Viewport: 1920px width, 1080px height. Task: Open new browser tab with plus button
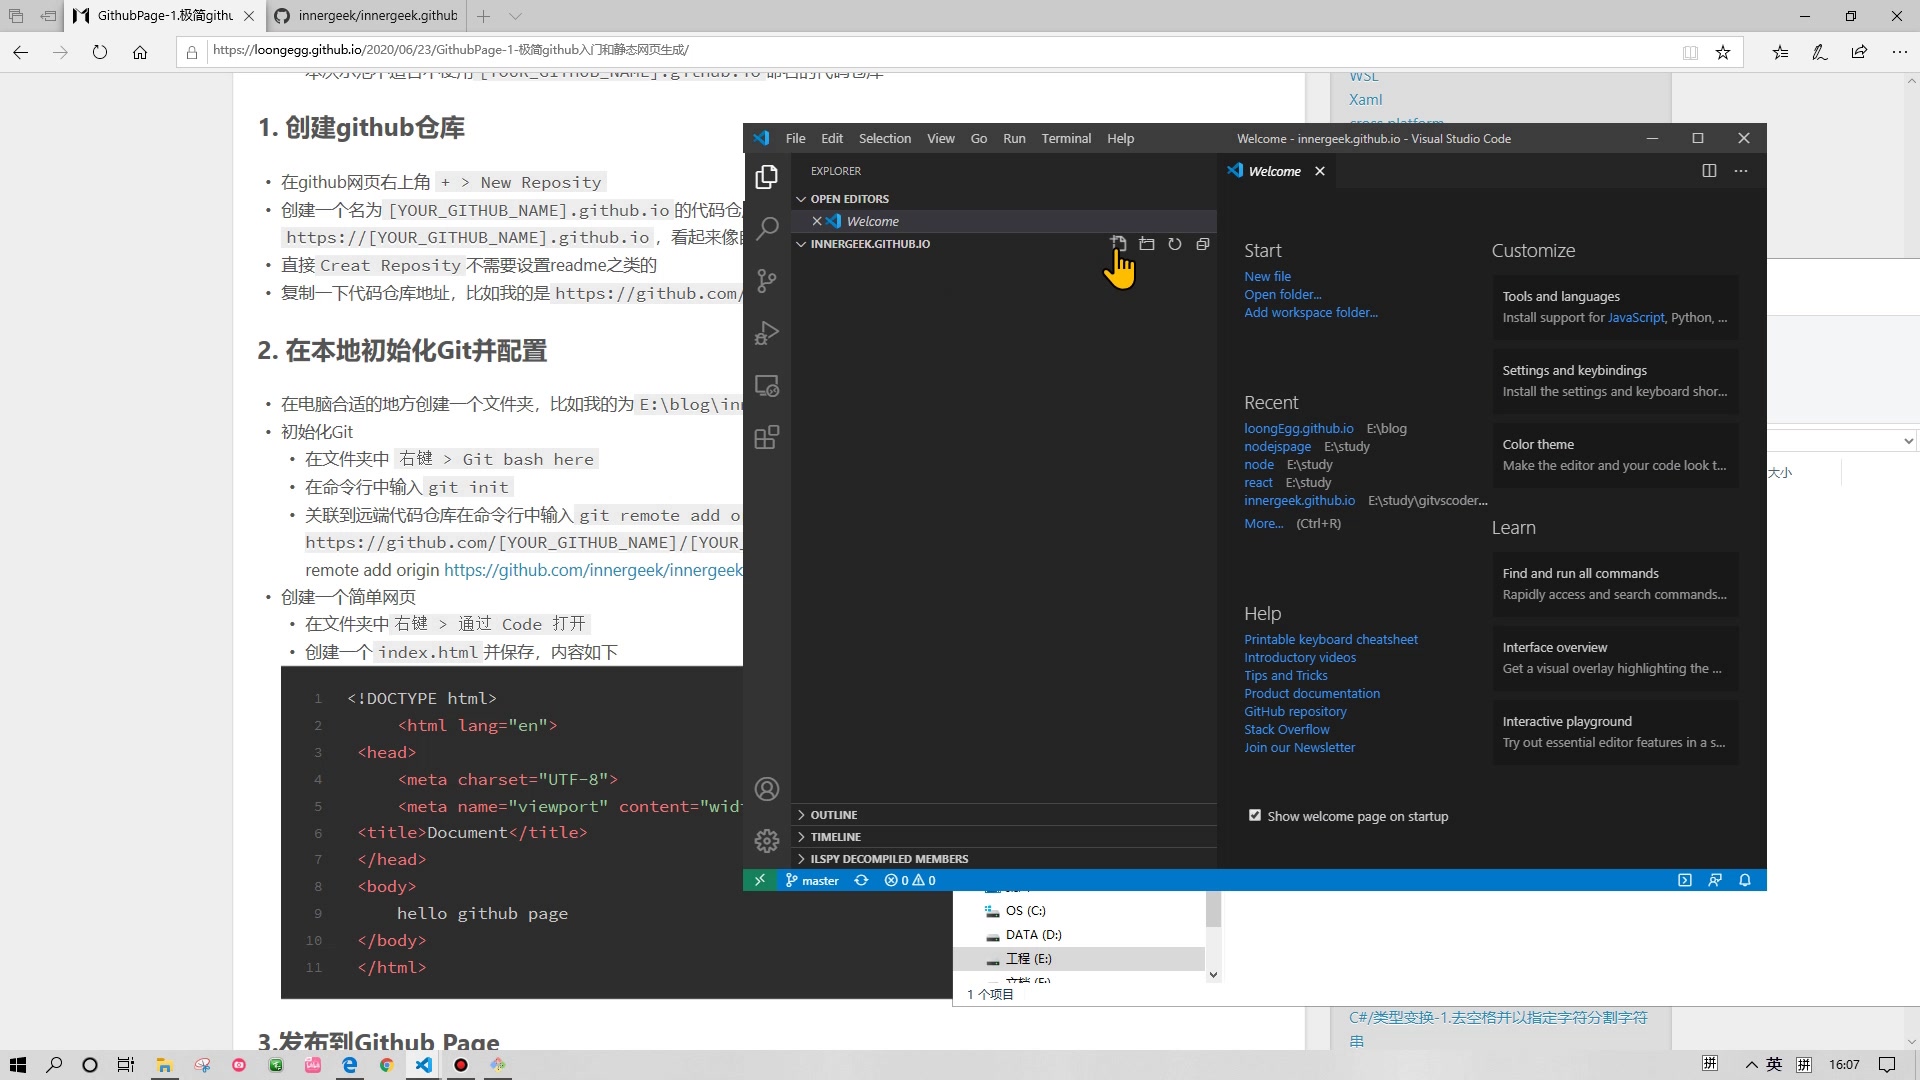pyautogui.click(x=484, y=16)
